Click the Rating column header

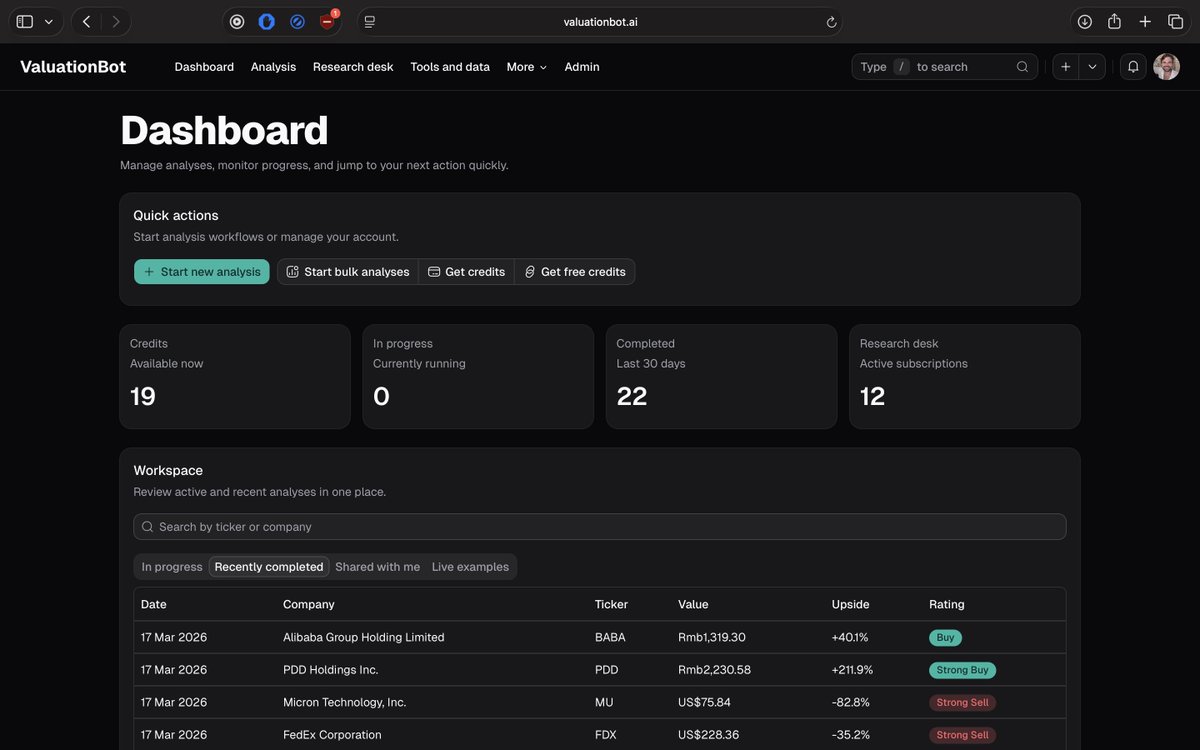tap(947, 604)
